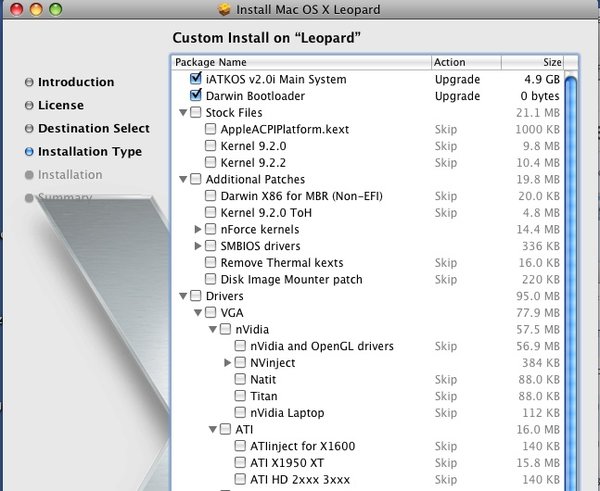Image resolution: width=600 pixels, height=491 pixels.
Task: Collapse the Stock Files disclosure triangle
Action: point(183,113)
